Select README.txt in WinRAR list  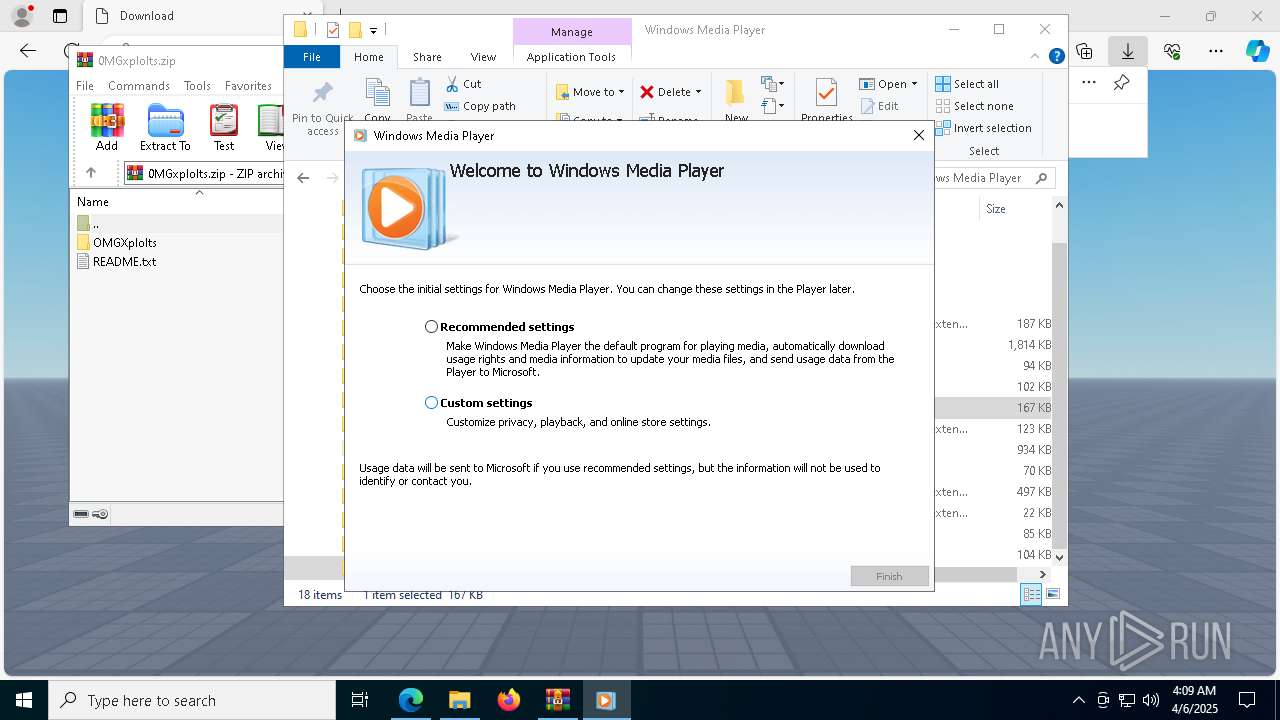click(124, 262)
